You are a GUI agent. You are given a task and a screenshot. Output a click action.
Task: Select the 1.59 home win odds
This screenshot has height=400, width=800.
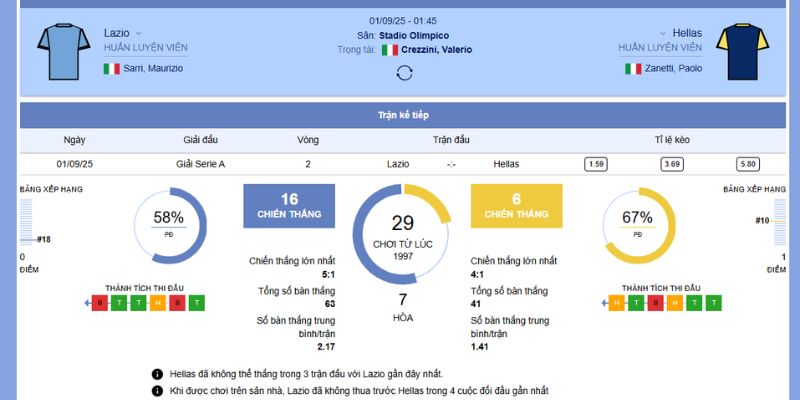[x=596, y=164]
